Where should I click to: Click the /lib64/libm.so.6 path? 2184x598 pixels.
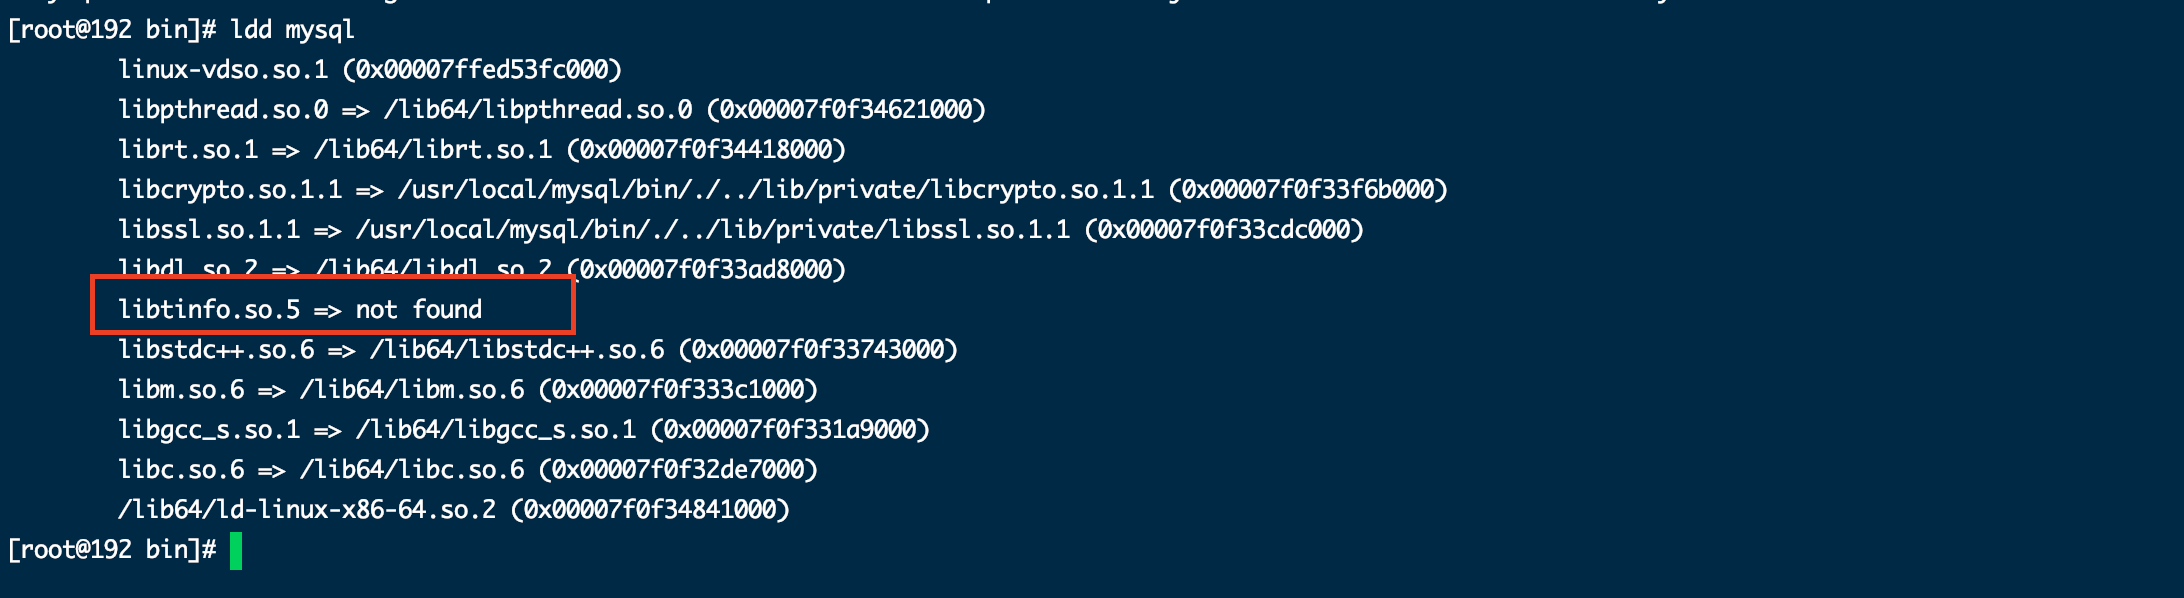(412, 390)
